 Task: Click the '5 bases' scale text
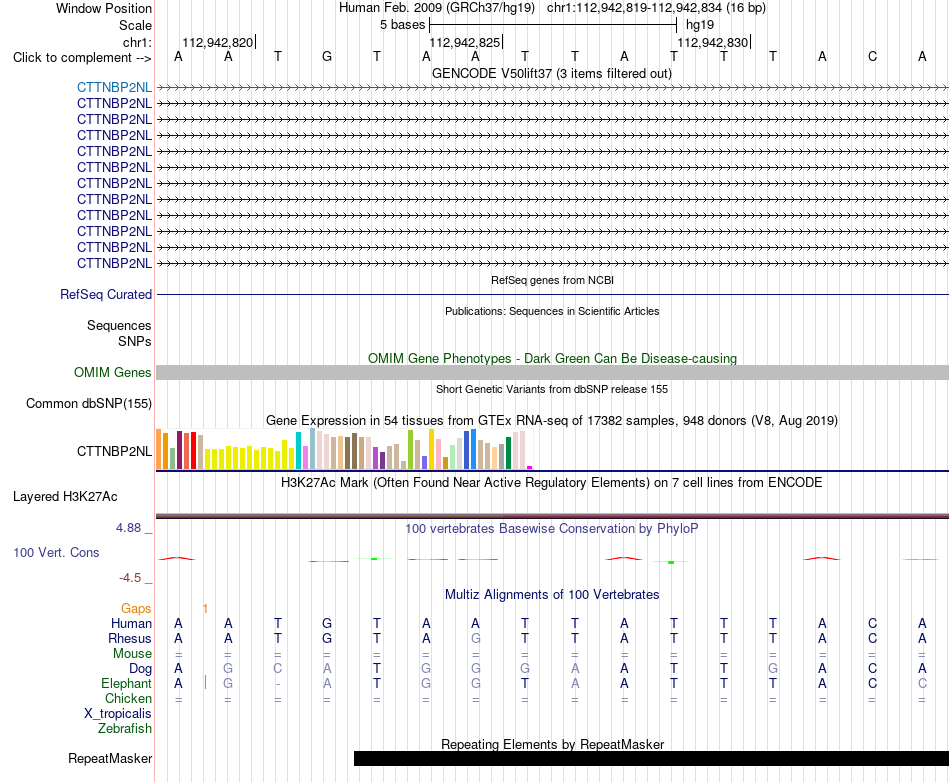[x=402, y=25]
